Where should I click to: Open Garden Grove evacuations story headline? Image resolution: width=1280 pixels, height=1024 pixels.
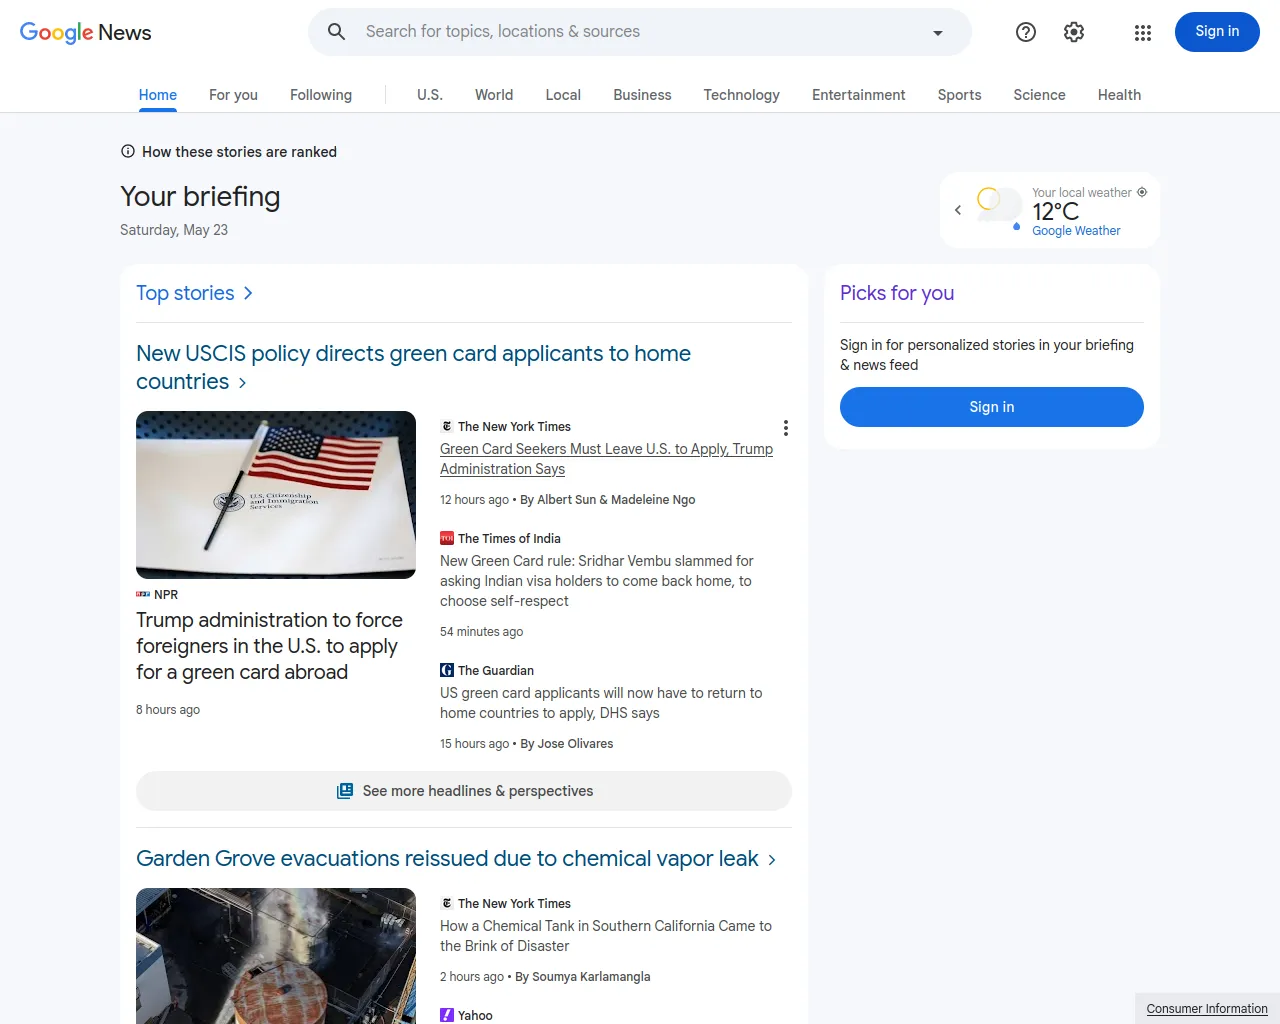point(447,859)
